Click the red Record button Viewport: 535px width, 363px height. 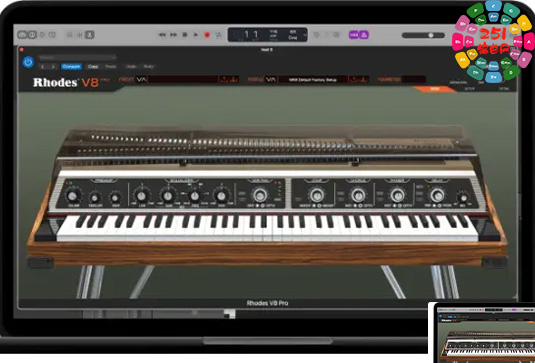207,35
